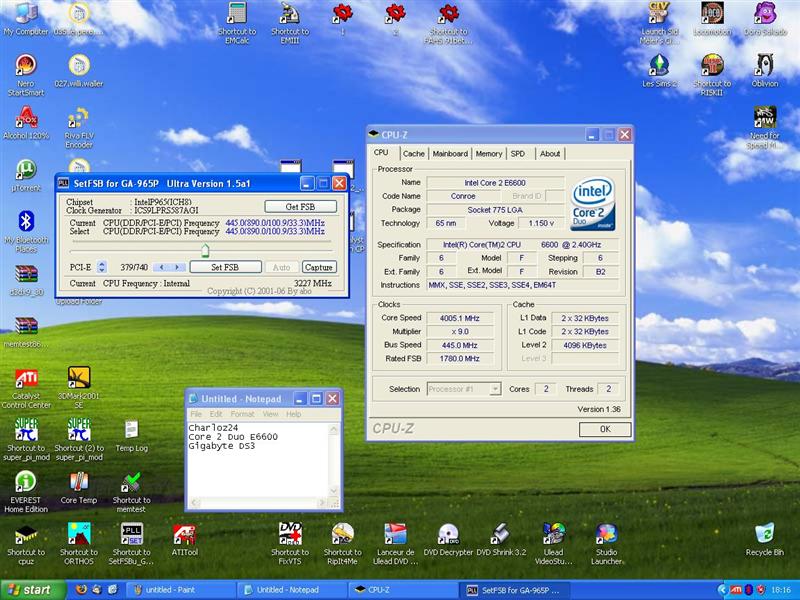Viewport: 800px width, 600px height.
Task: Open My Computer desktop icon
Action: click(x=26, y=19)
